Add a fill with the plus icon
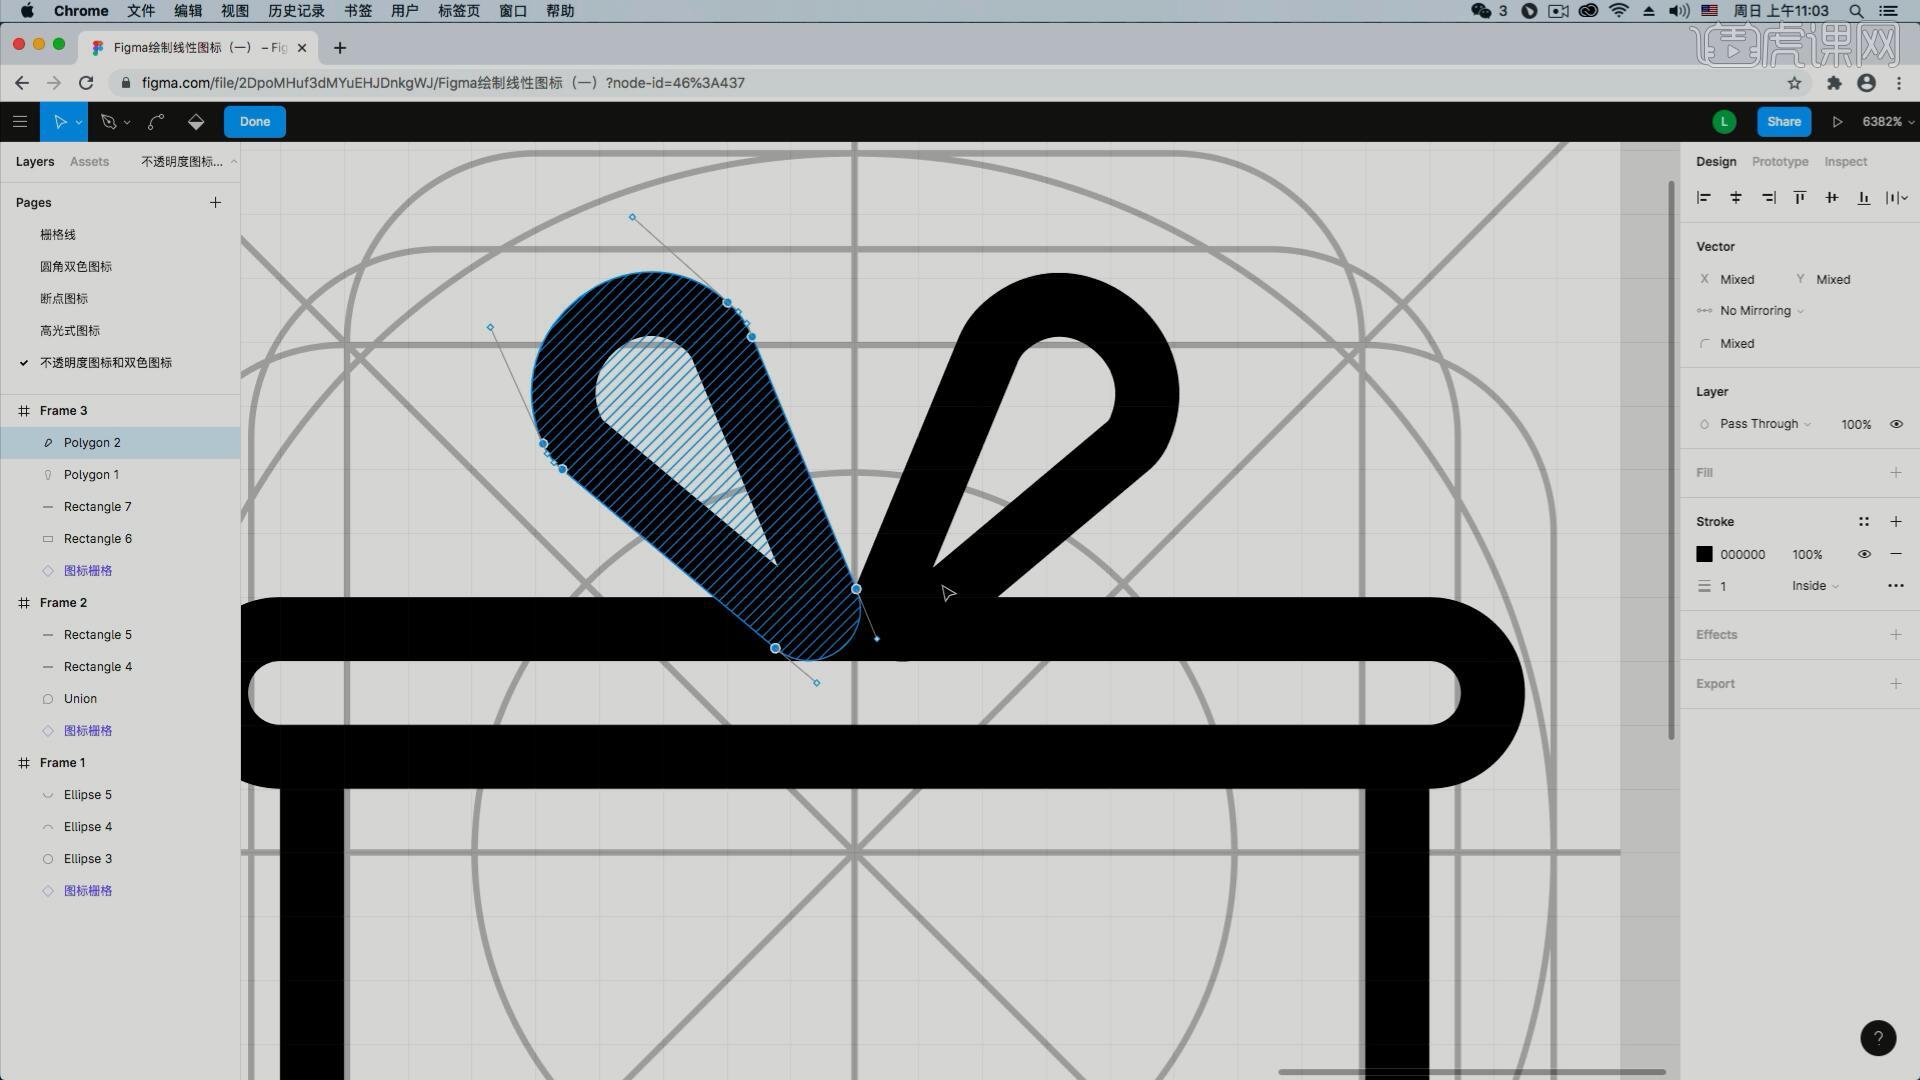Screen dimensions: 1920x1080 coord(1896,473)
